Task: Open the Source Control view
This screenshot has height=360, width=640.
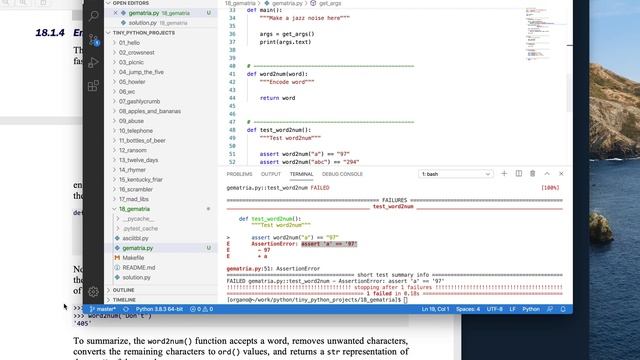Action: (93, 39)
